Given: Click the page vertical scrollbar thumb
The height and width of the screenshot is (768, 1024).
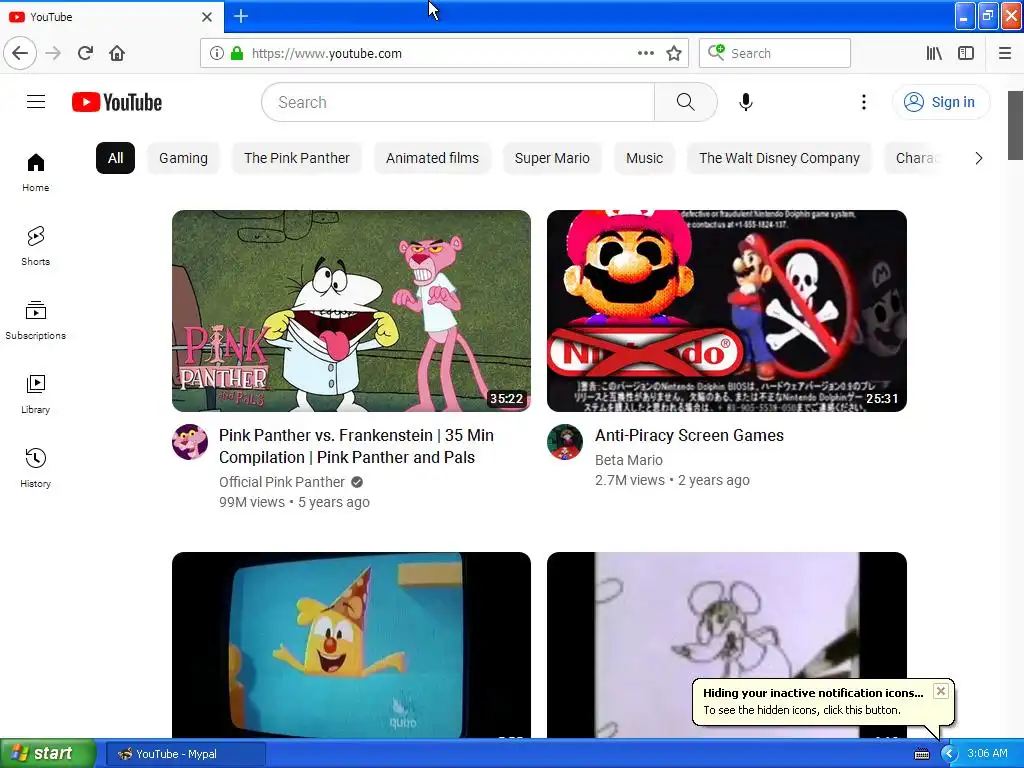Looking at the screenshot, I should 1015,125.
